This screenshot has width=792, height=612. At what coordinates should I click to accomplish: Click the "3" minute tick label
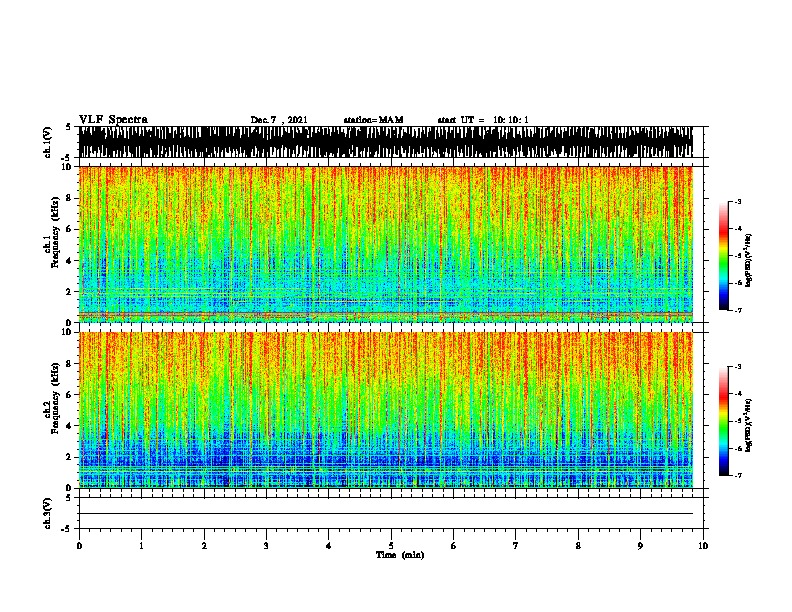click(266, 546)
